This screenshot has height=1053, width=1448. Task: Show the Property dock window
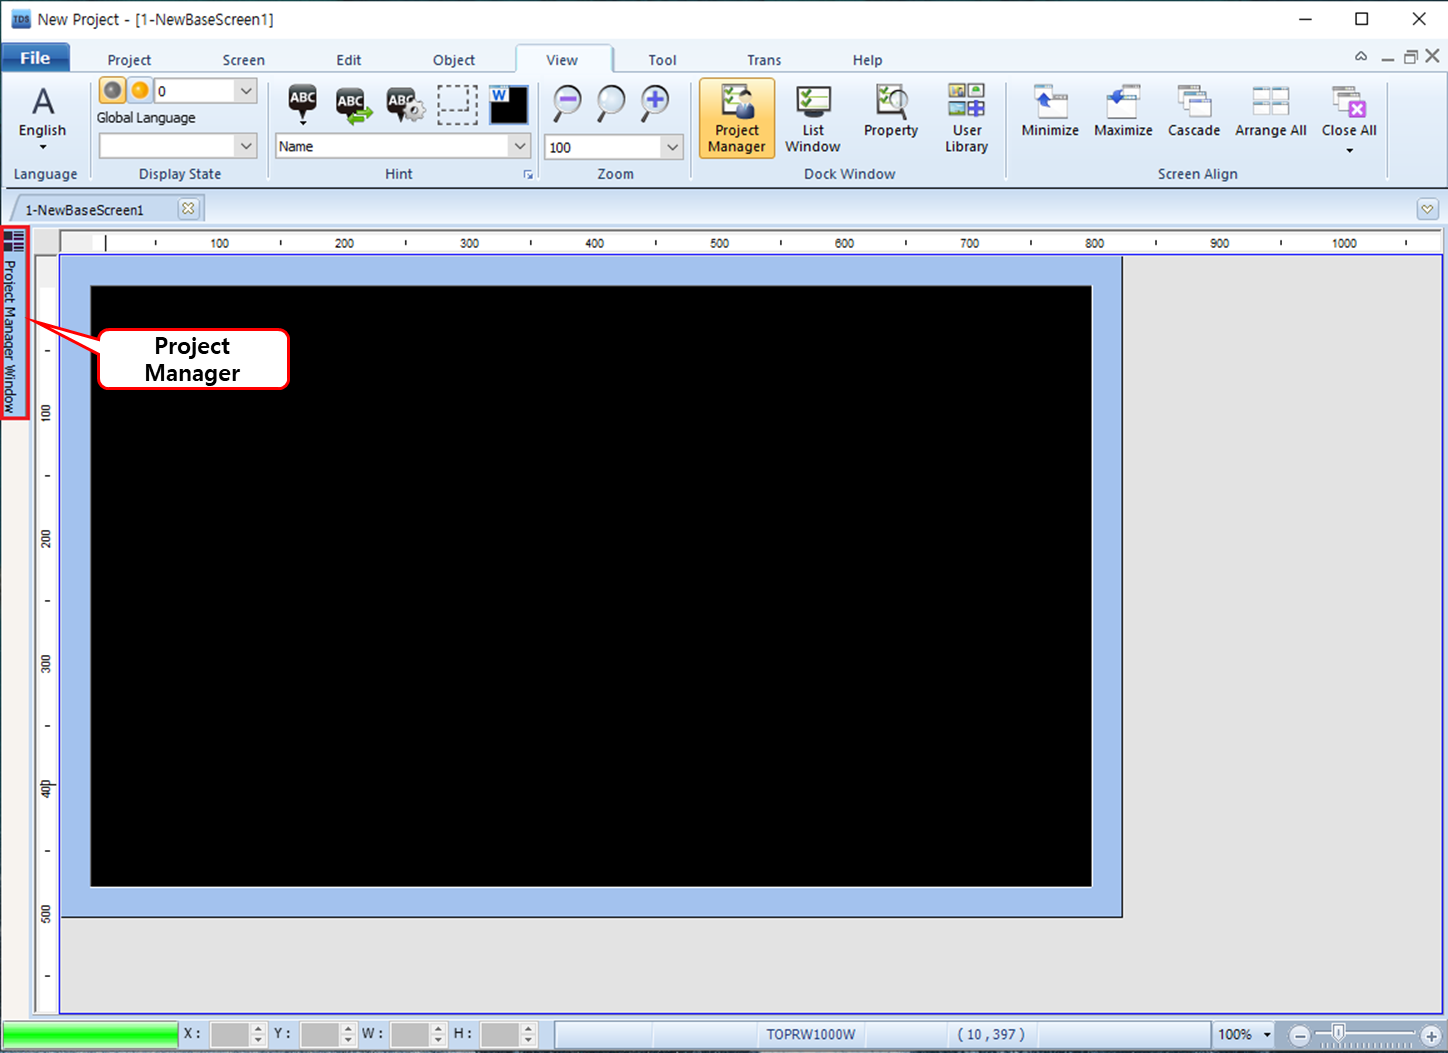(891, 112)
